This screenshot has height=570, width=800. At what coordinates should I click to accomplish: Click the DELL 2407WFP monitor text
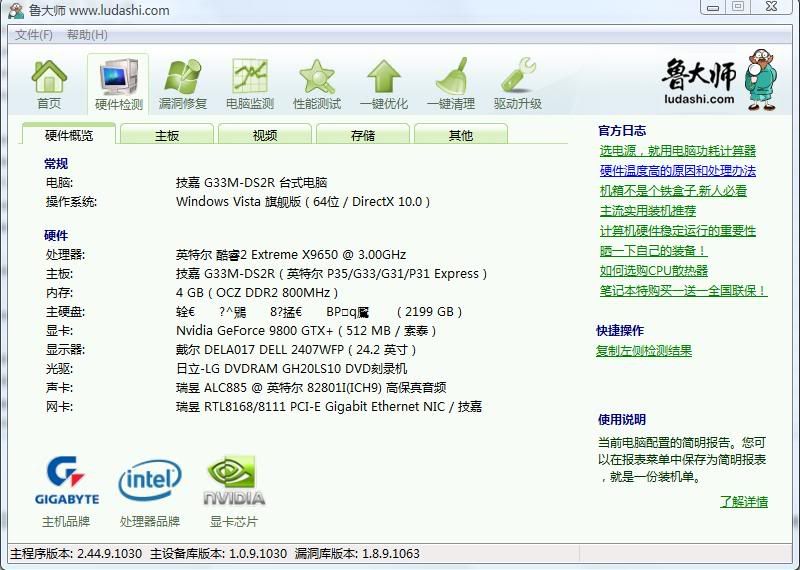click(x=296, y=350)
